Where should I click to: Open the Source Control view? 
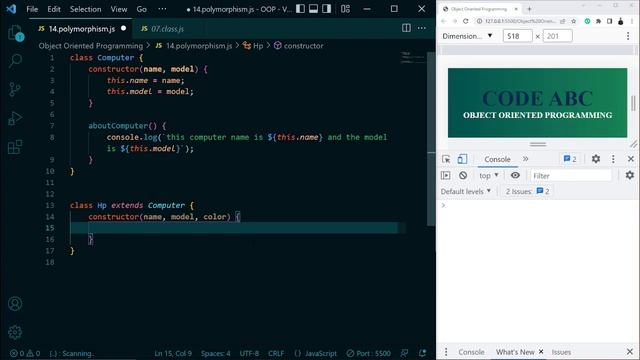click(15, 89)
